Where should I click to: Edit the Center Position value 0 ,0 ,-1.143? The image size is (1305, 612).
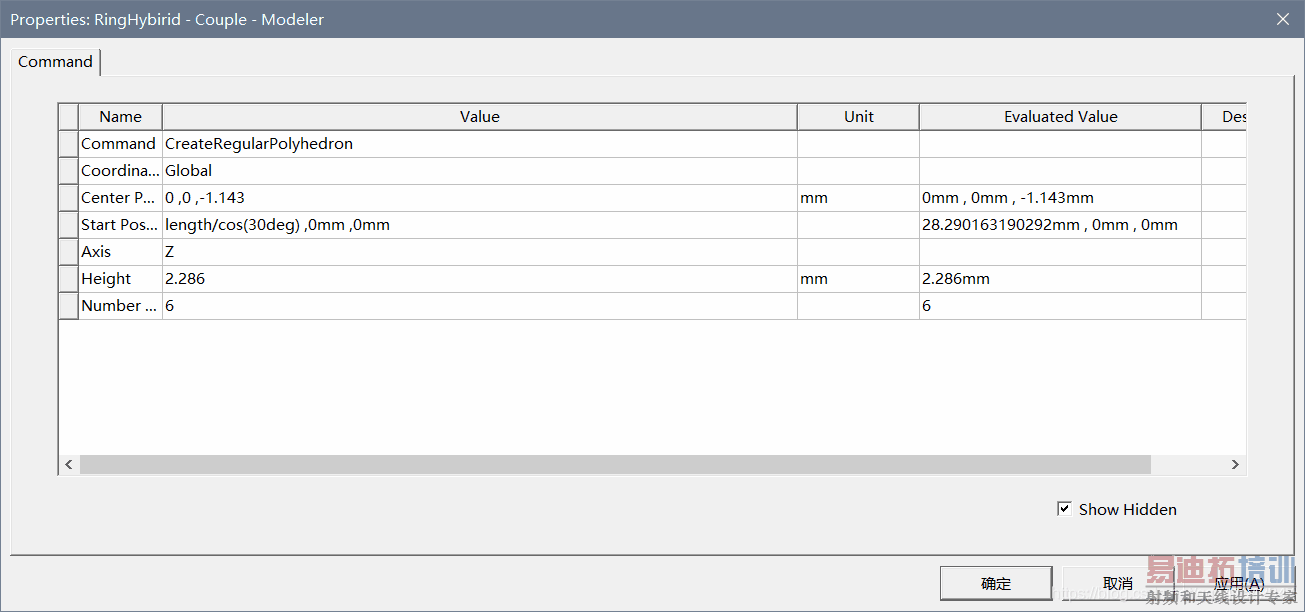480,198
